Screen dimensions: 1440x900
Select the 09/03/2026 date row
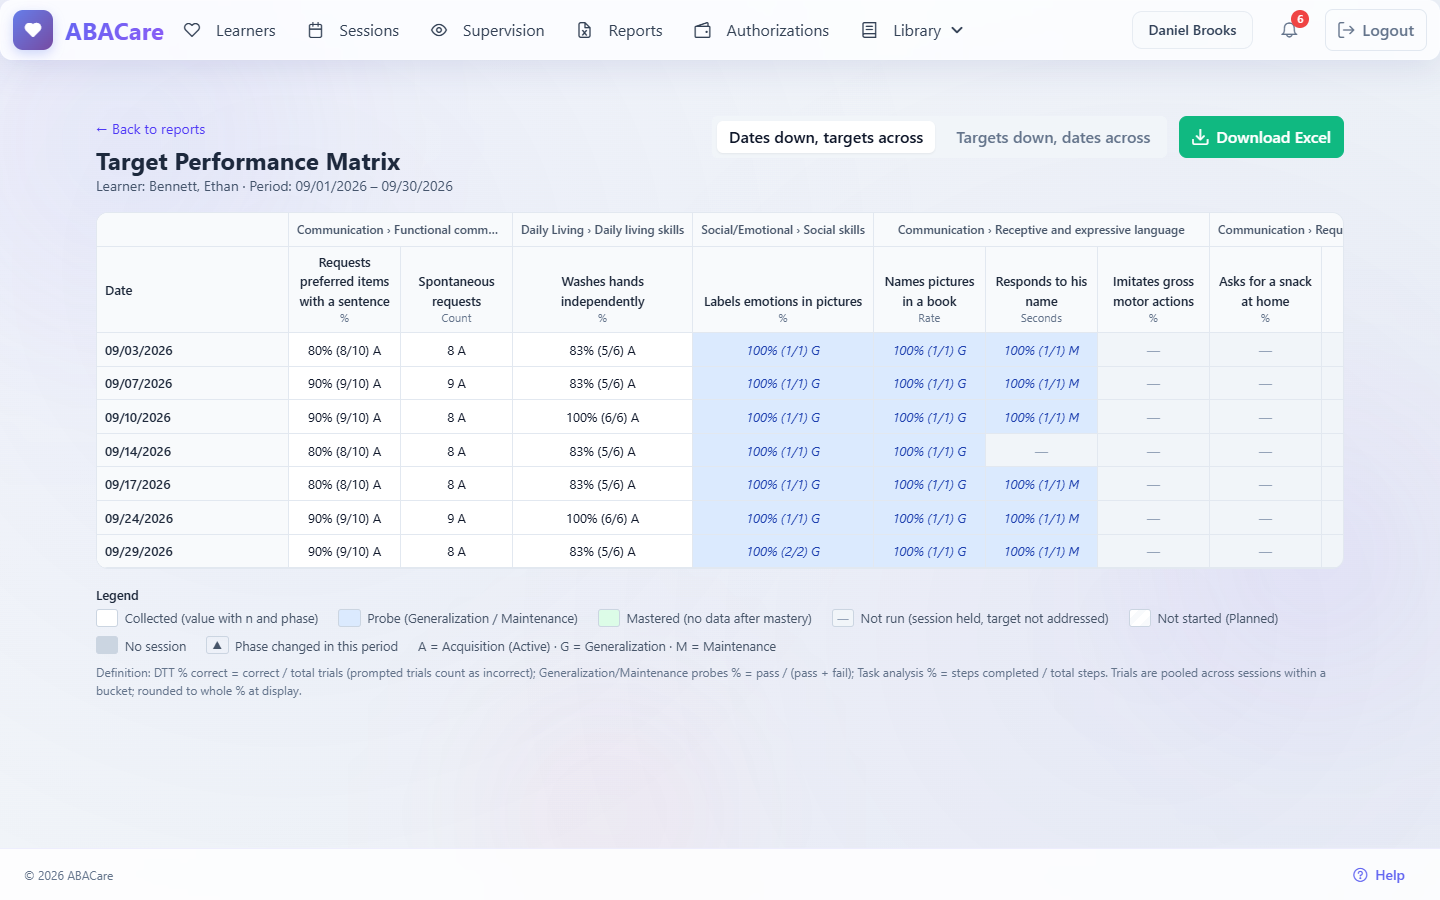[x=719, y=350]
